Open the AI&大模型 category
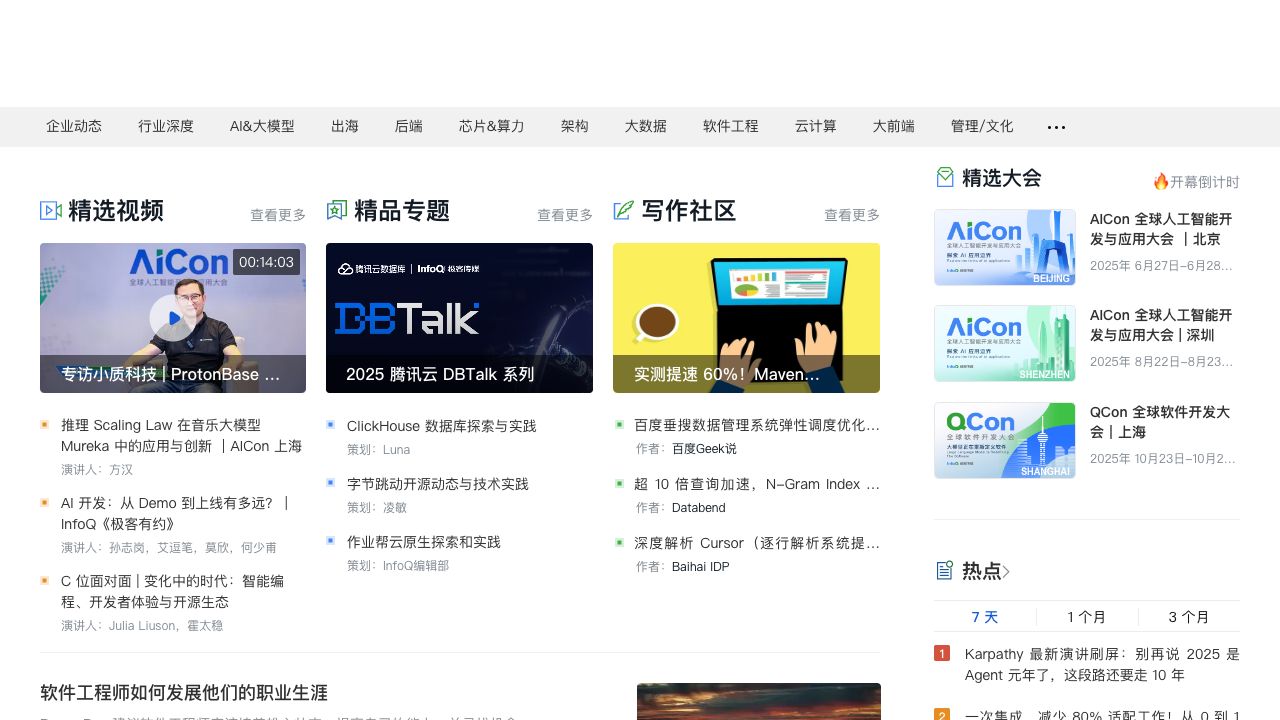1280x720 pixels. coord(262,127)
